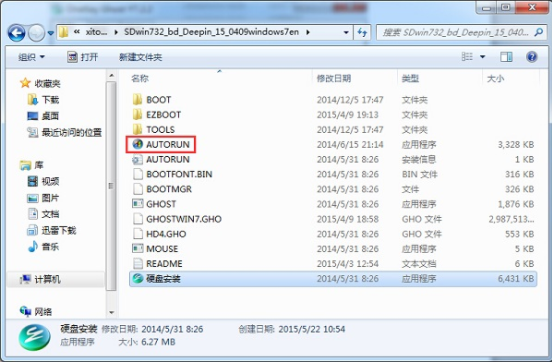552x363 pixels.
Task: Select the TOOLS folder icon
Action: (137, 129)
